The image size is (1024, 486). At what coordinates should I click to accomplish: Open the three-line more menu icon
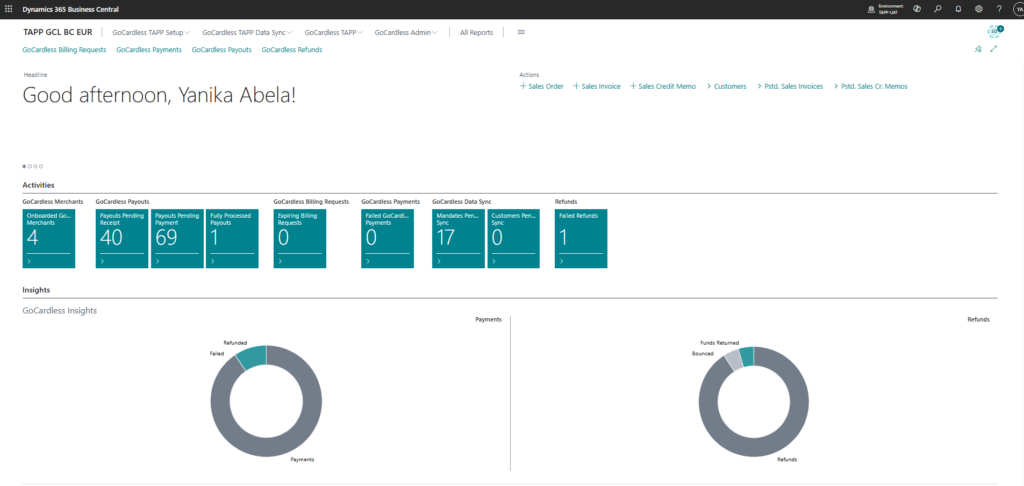coord(521,32)
